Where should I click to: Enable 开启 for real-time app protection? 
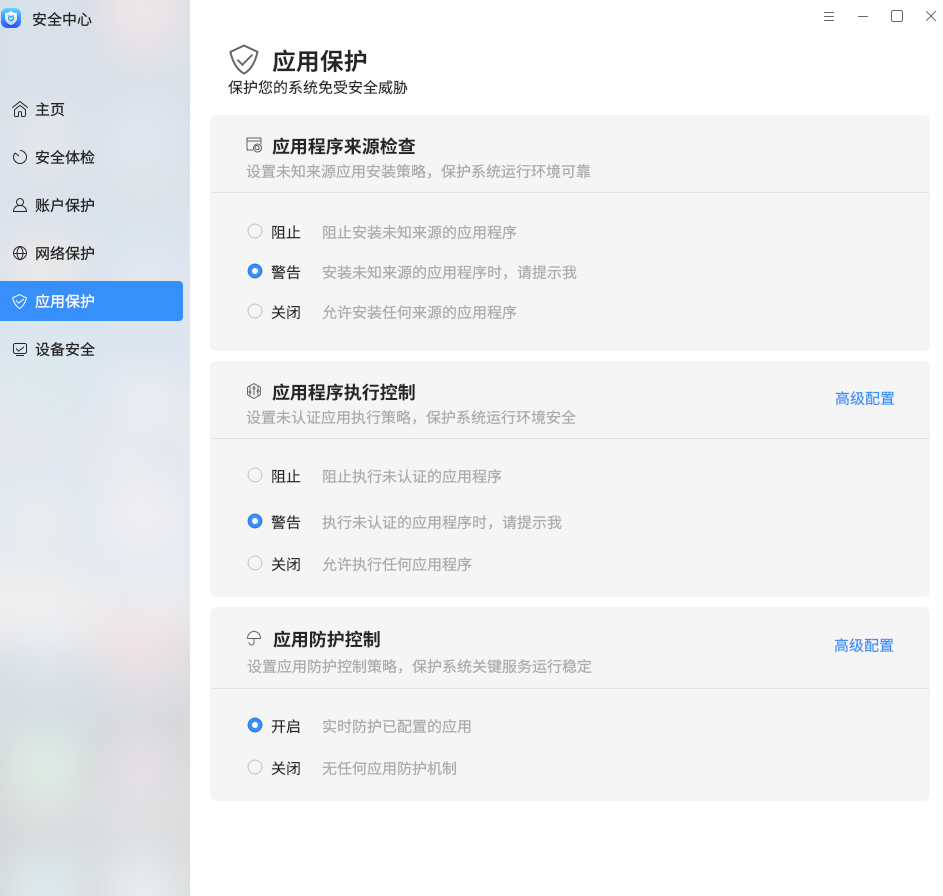click(255, 725)
